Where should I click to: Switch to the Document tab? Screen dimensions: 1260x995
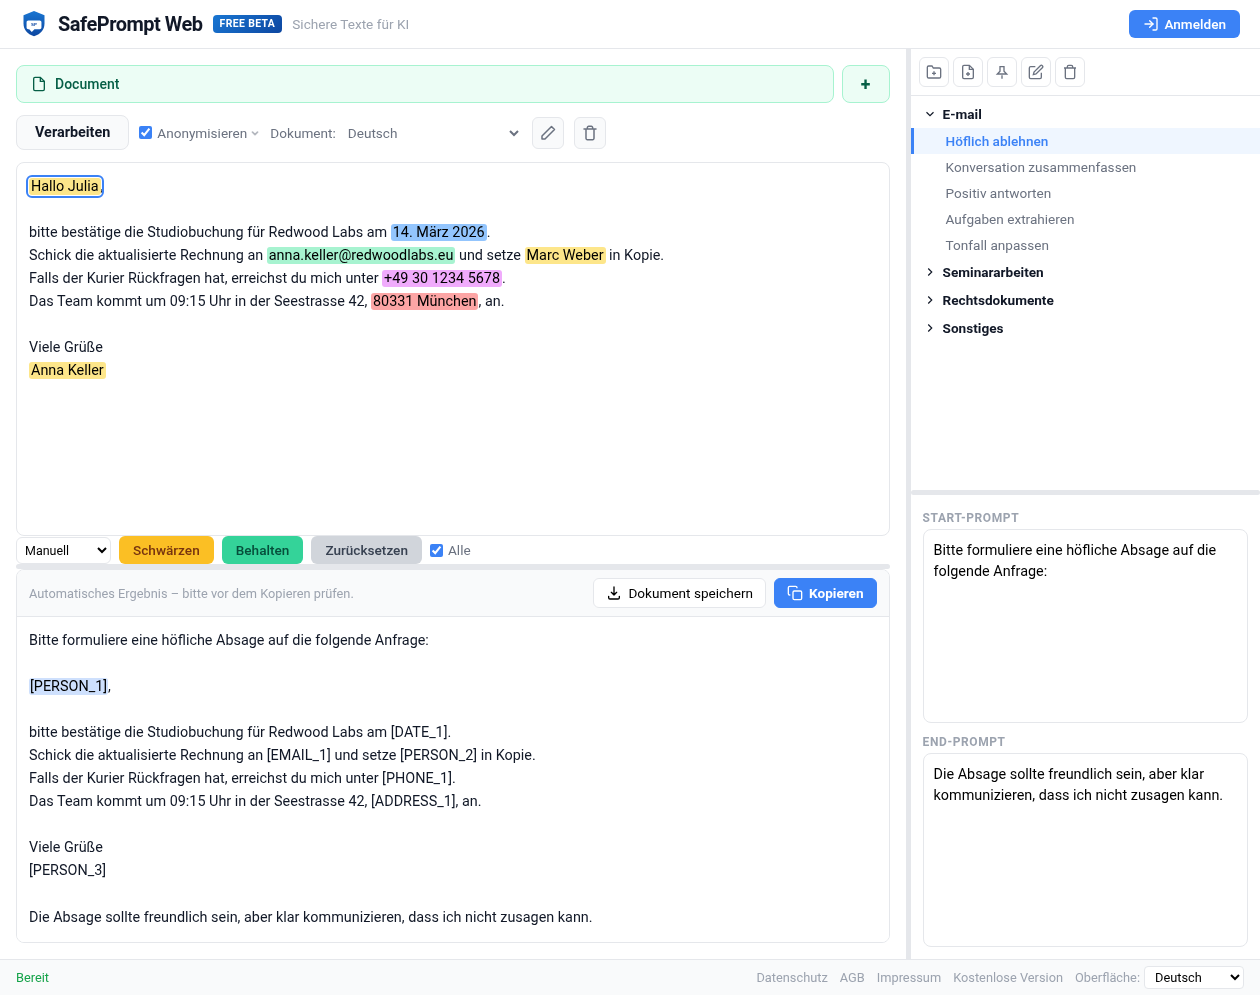coord(424,84)
